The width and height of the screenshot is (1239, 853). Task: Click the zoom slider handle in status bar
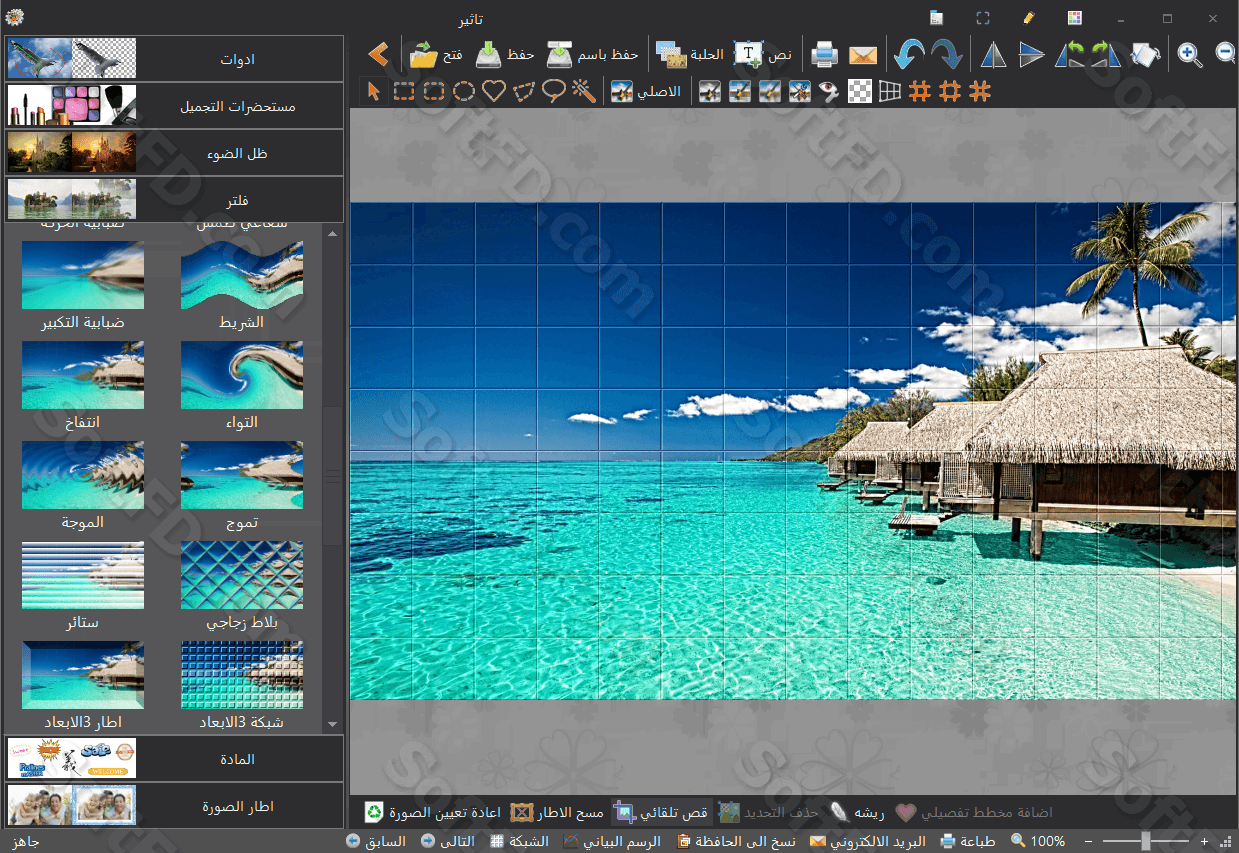(x=1146, y=841)
